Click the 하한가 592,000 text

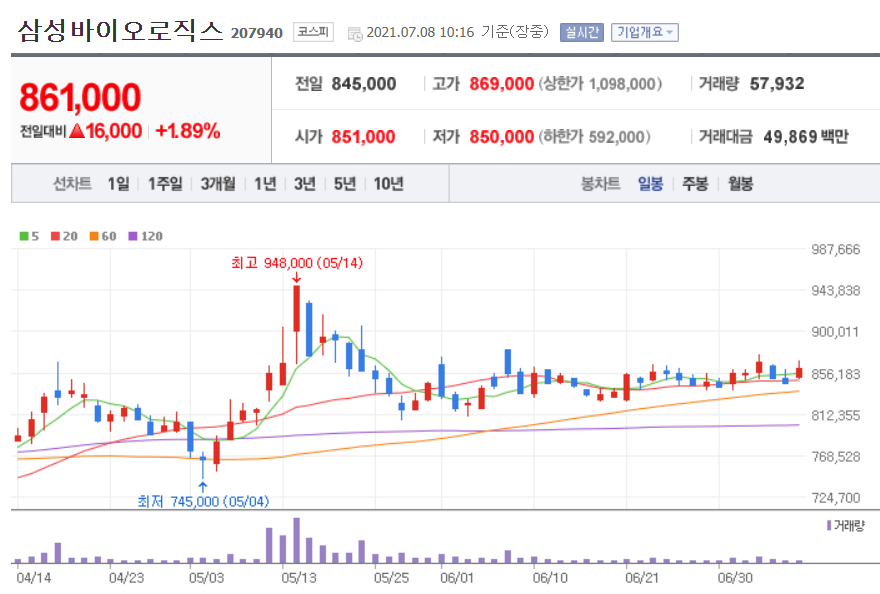[x=595, y=136]
